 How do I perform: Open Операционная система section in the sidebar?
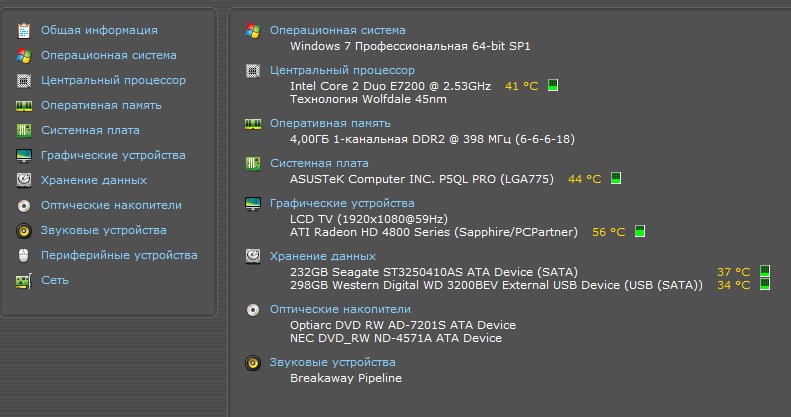click(108, 55)
